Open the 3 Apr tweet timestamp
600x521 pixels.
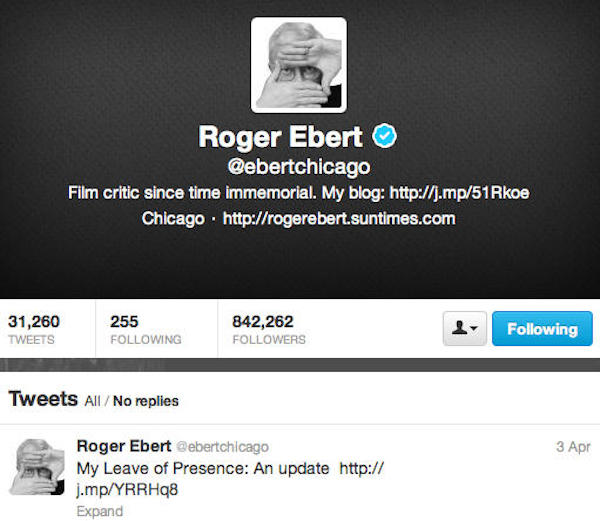coord(573,446)
